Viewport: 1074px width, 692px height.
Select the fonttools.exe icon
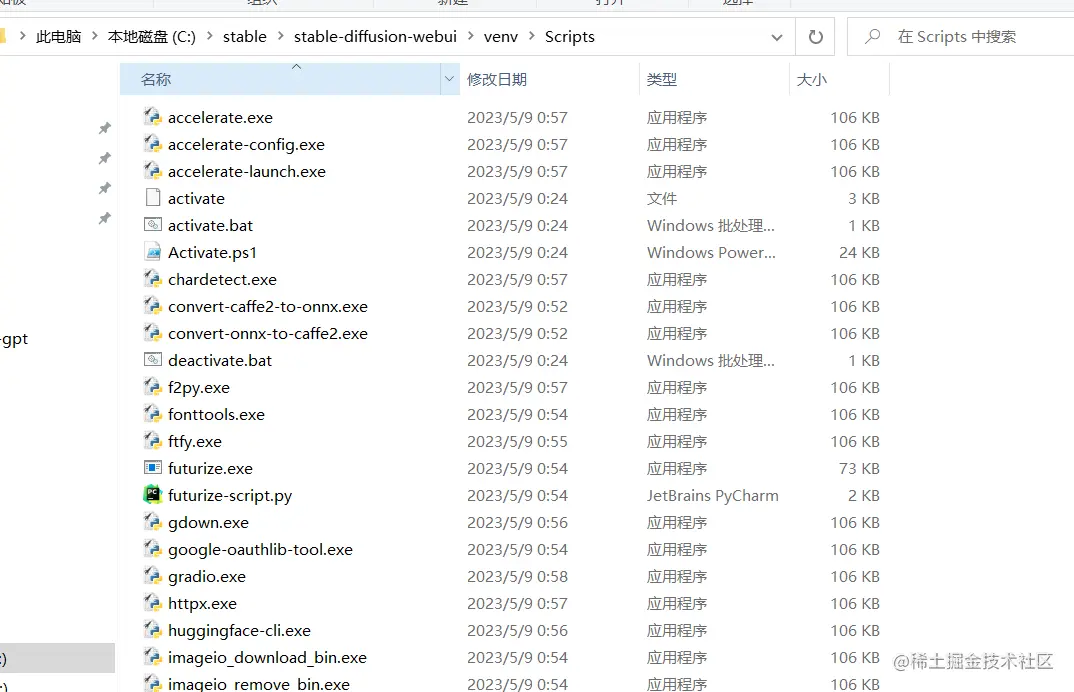pyautogui.click(x=153, y=414)
